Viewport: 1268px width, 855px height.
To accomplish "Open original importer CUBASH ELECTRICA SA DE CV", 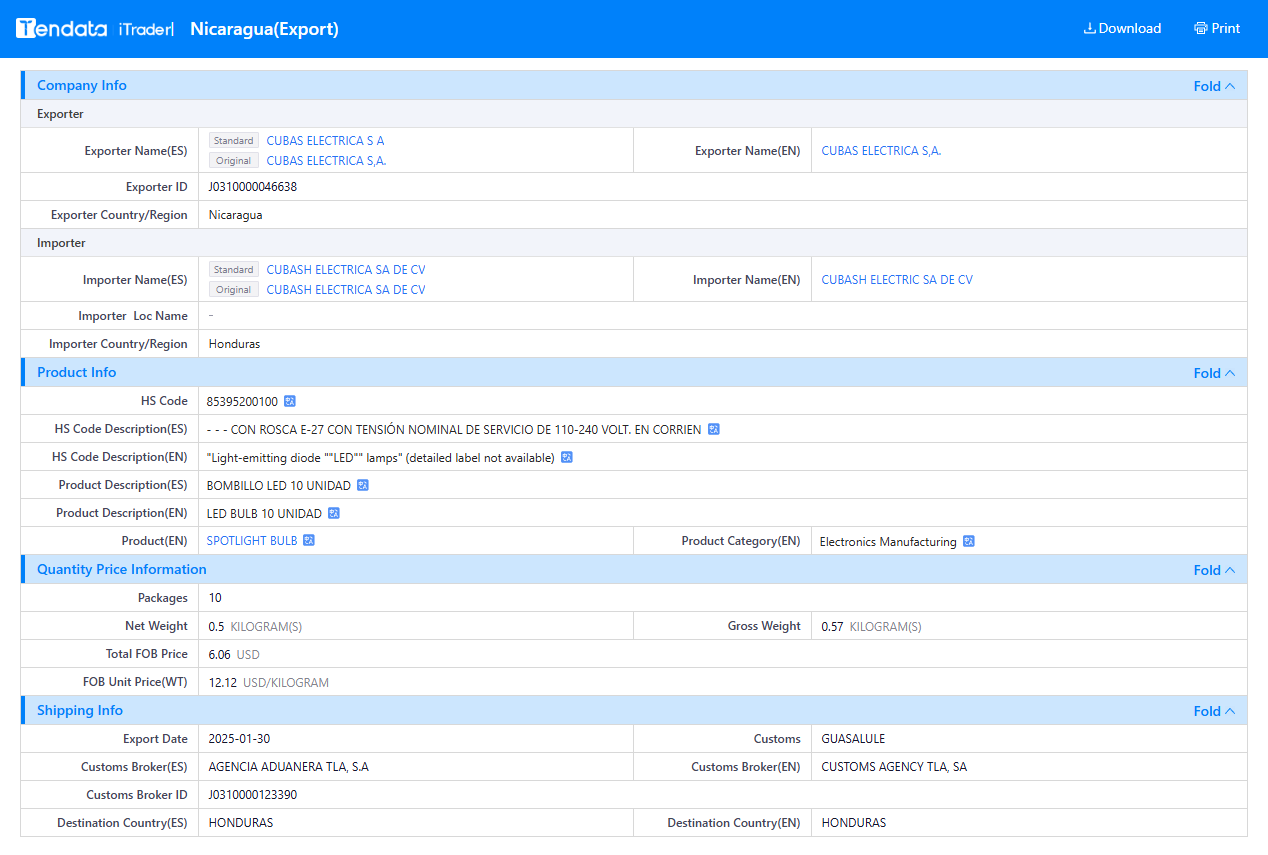I will coord(346,290).
